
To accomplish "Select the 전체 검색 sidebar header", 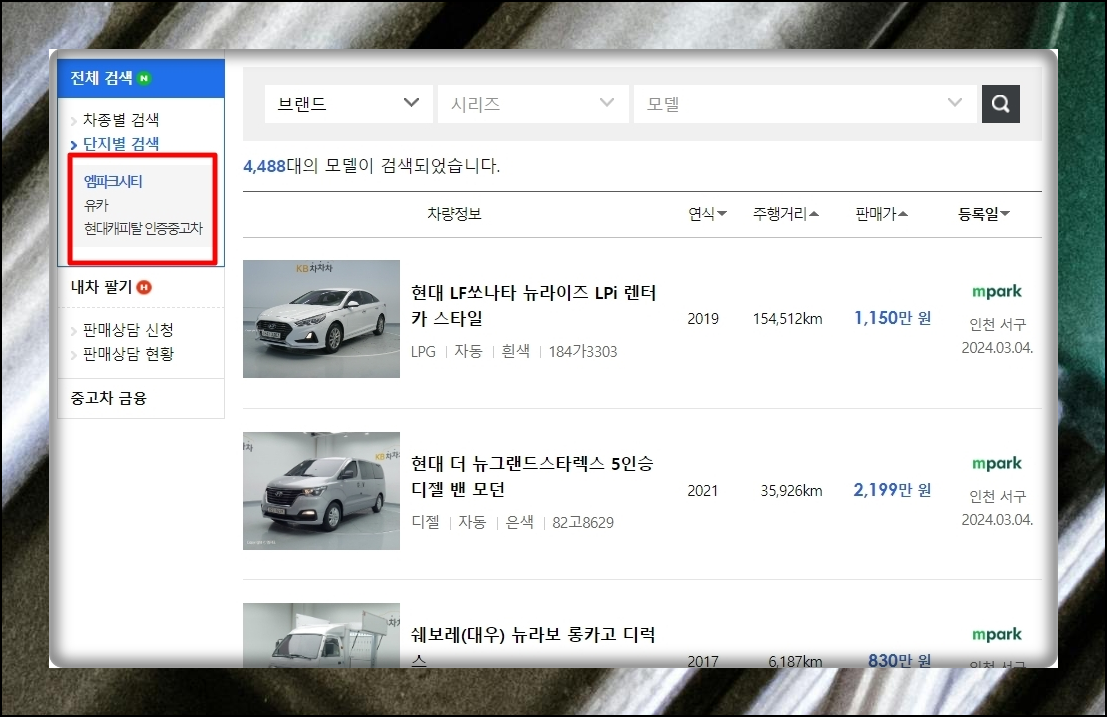I will tap(141, 78).
